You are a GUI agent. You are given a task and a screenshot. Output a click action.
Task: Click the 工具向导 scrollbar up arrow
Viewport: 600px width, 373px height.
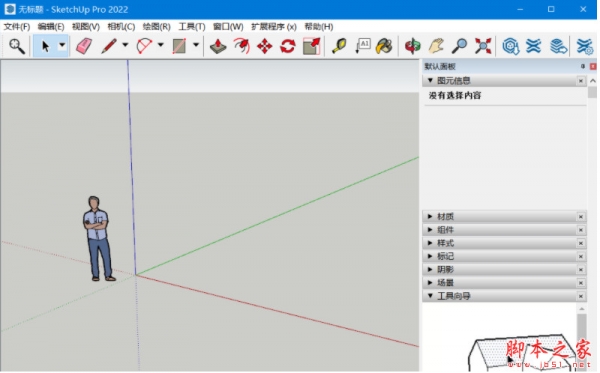[x=582, y=308]
